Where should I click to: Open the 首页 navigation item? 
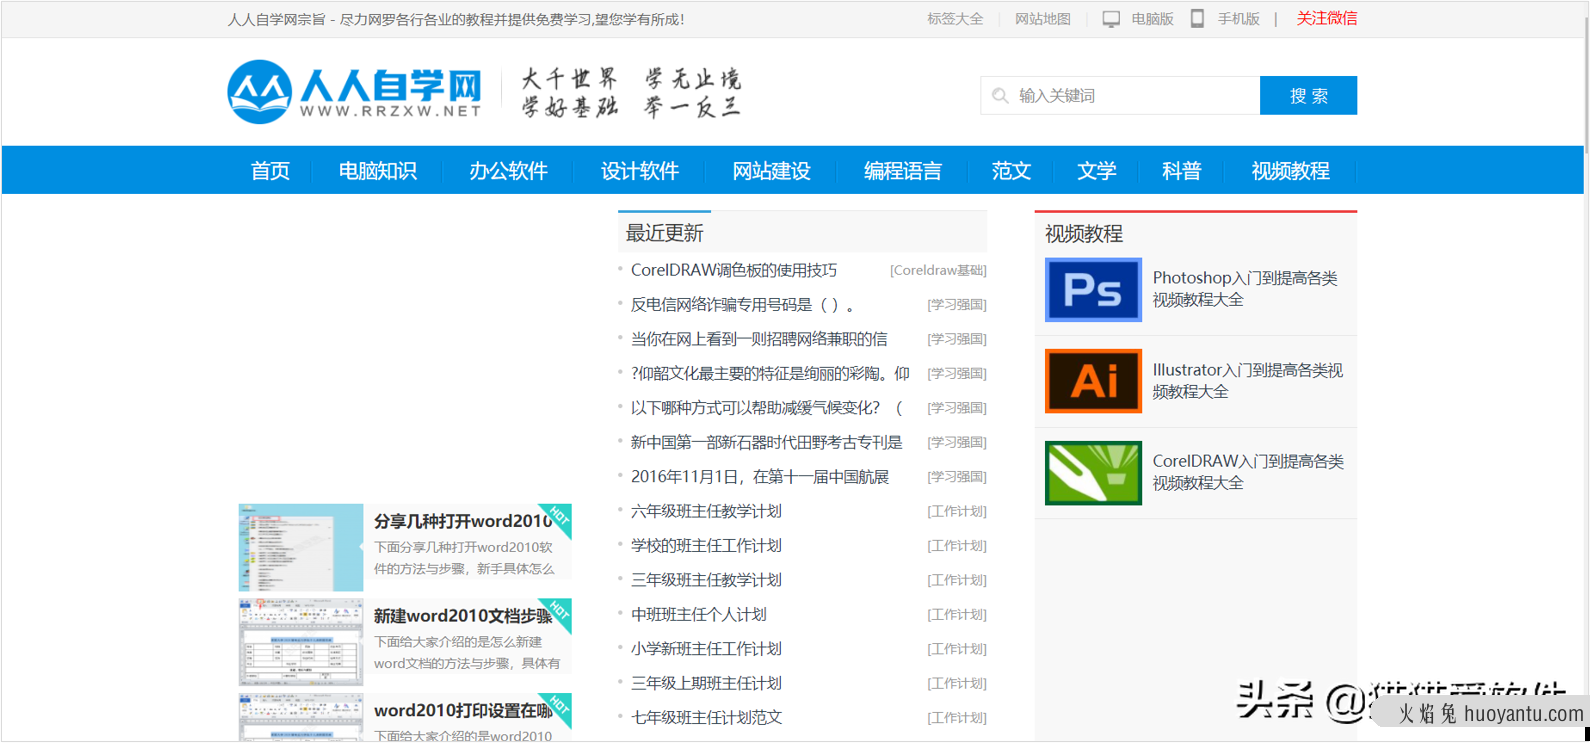click(x=270, y=171)
